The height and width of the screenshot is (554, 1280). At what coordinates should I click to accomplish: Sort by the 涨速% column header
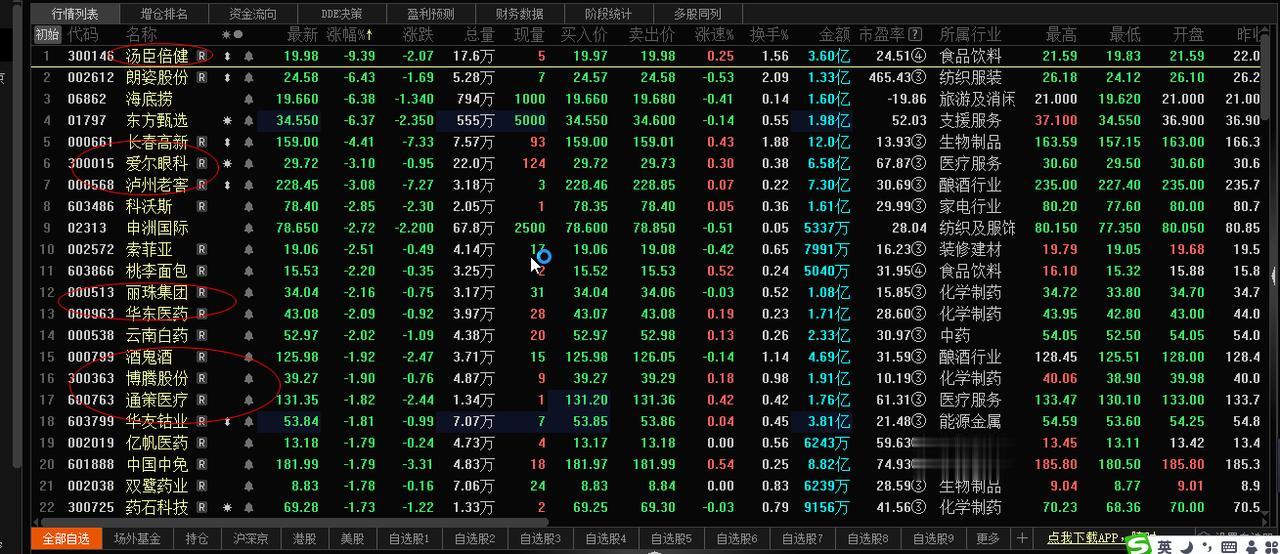tap(715, 35)
